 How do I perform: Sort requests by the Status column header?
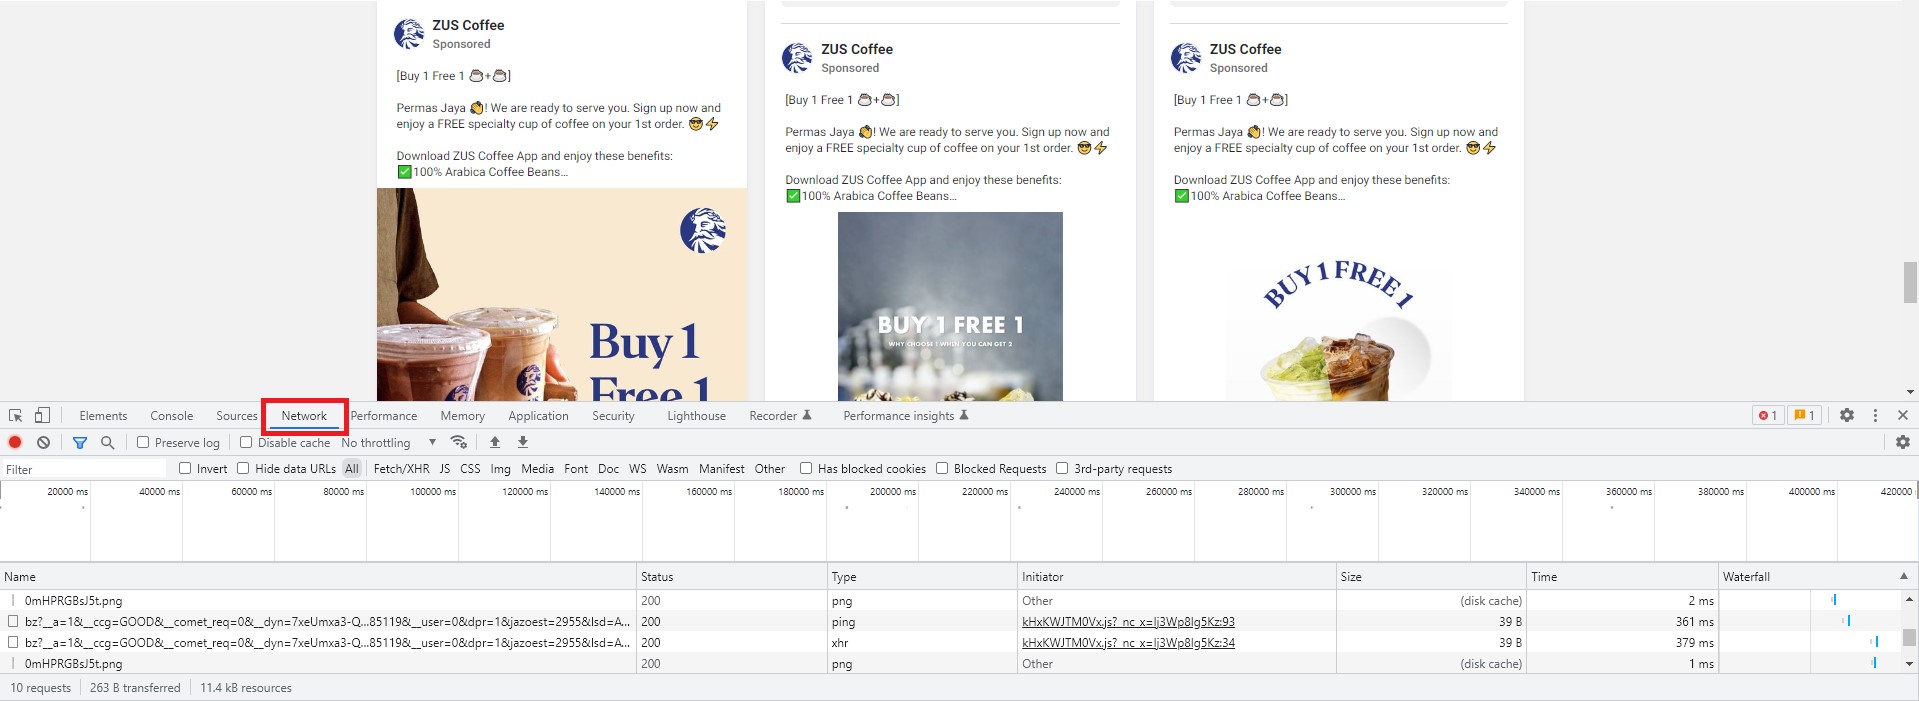[731, 577]
